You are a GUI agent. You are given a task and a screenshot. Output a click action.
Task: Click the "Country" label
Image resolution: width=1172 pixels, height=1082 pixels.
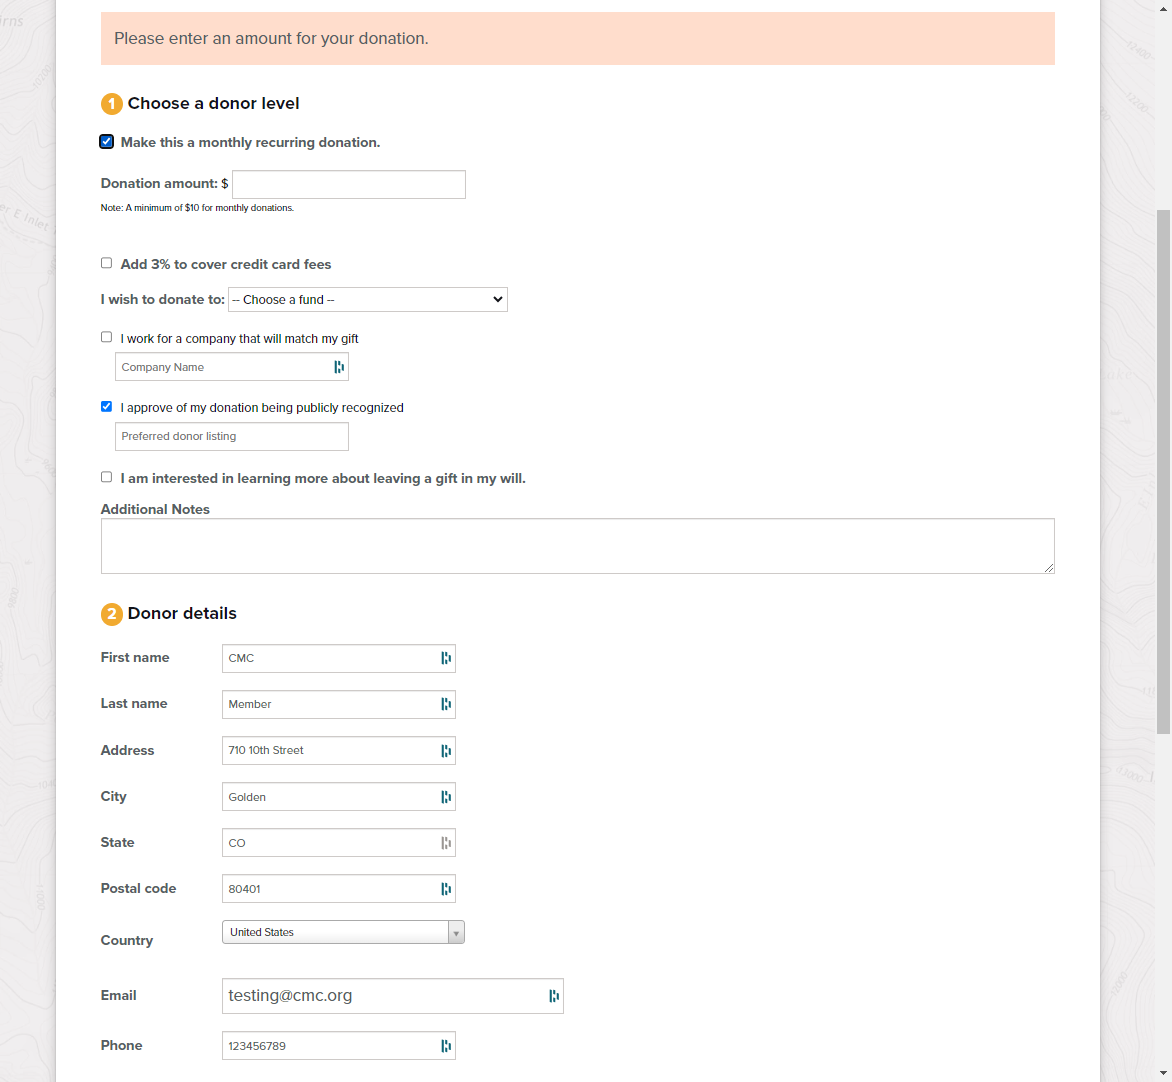point(127,940)
